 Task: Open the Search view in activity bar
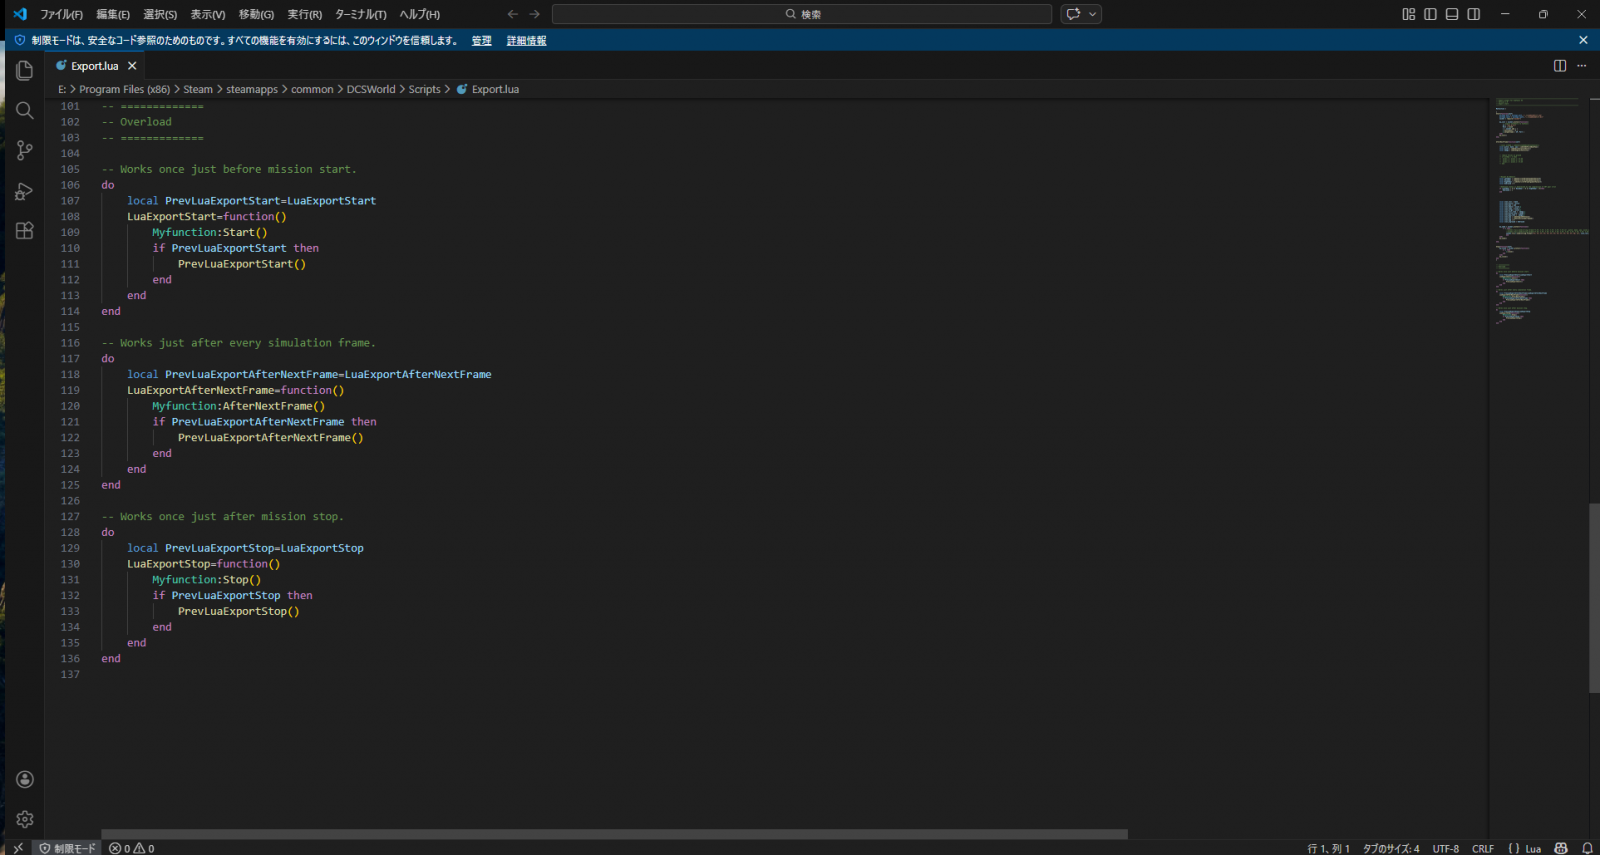point(25,110)
